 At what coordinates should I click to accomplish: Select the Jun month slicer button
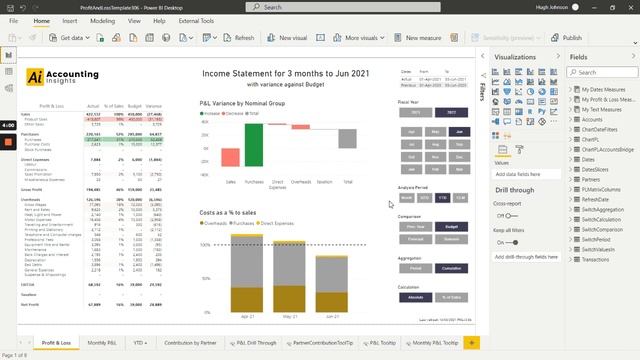459,132
